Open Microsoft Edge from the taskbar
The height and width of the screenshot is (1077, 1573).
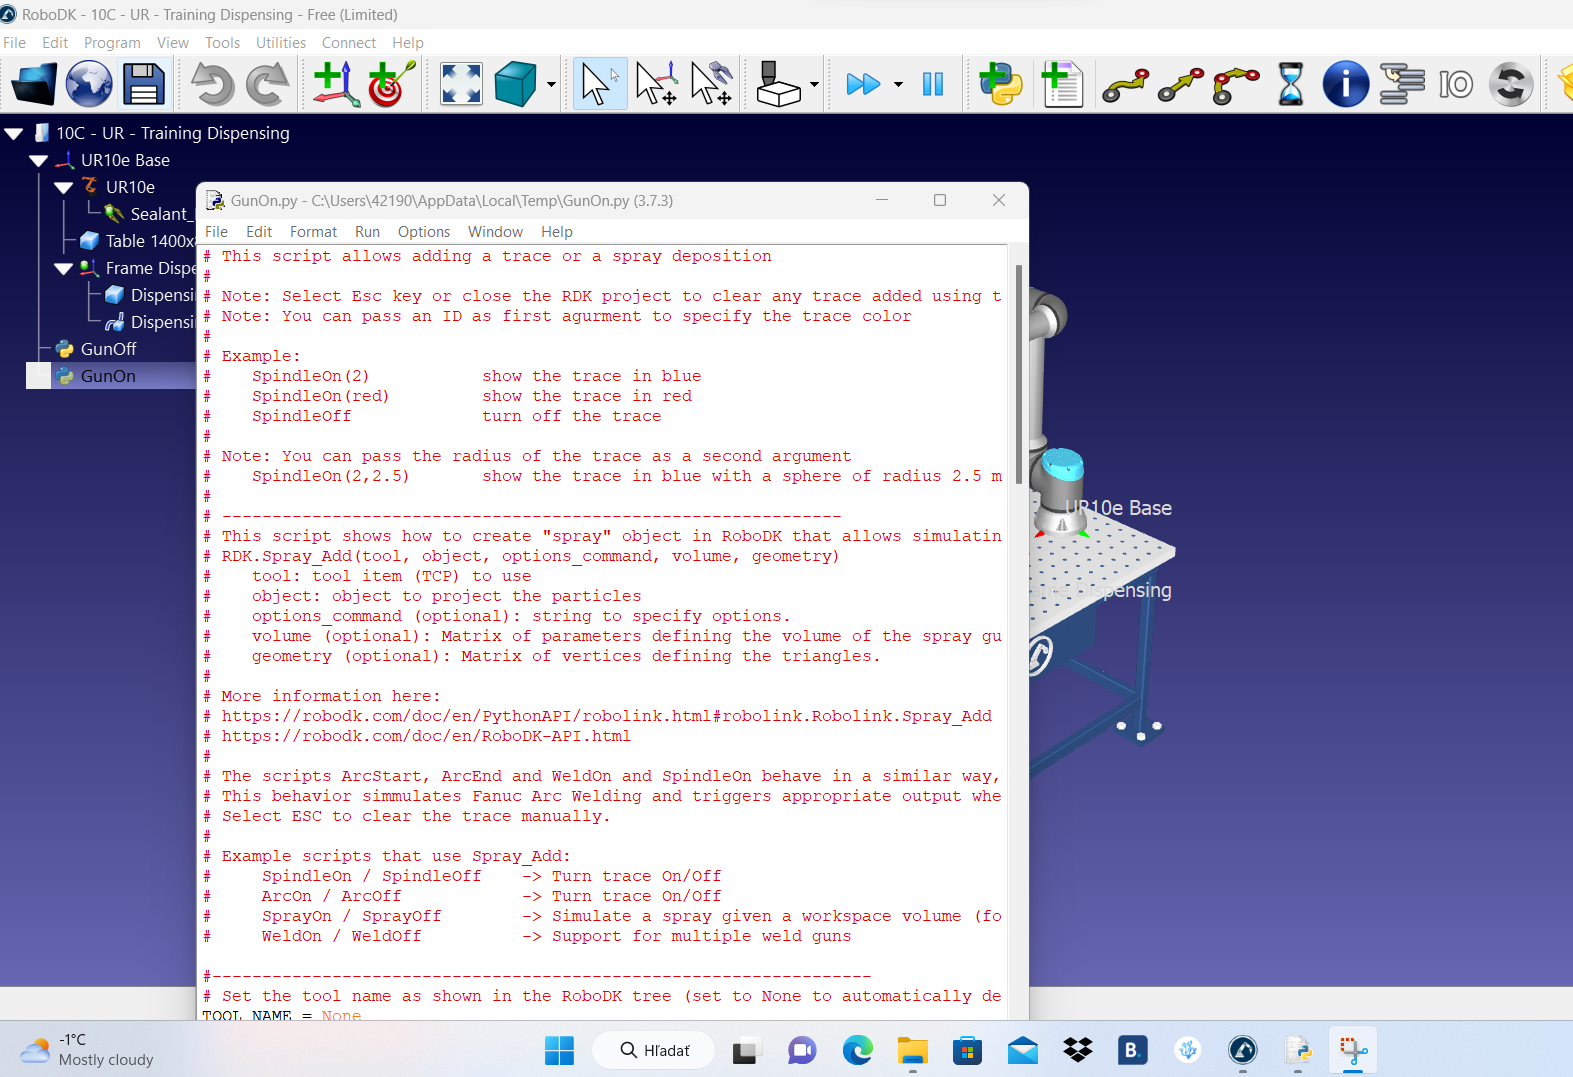click(857, 1050)
